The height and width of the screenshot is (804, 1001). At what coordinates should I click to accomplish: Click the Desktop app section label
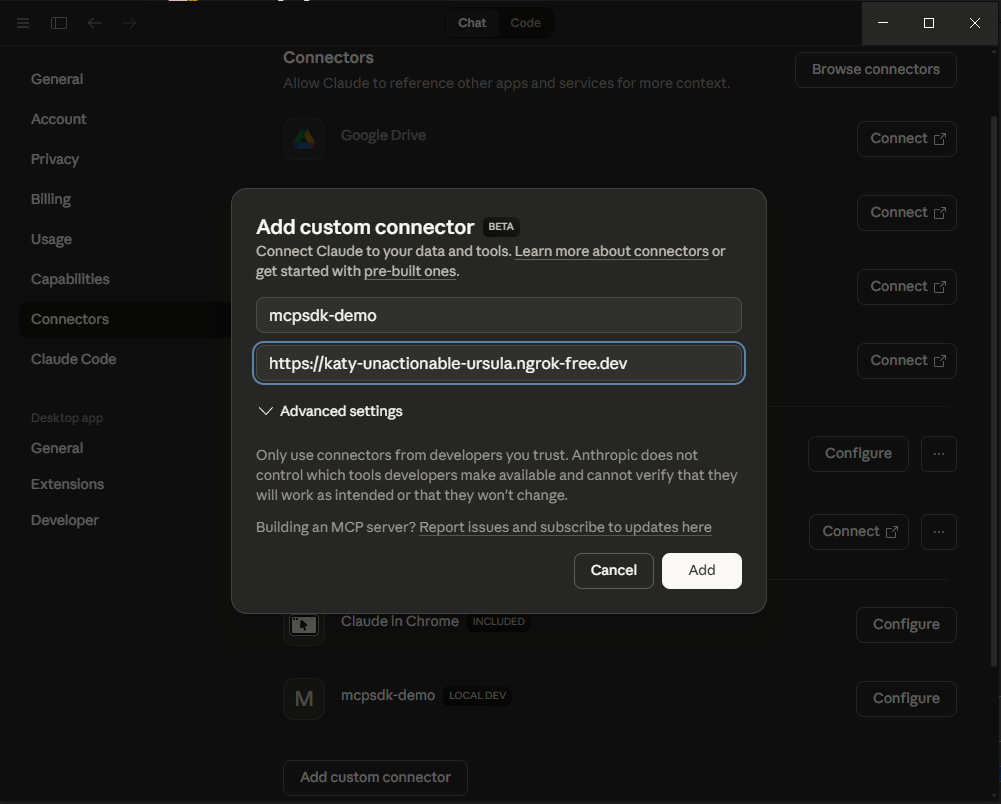pos(66,418)
